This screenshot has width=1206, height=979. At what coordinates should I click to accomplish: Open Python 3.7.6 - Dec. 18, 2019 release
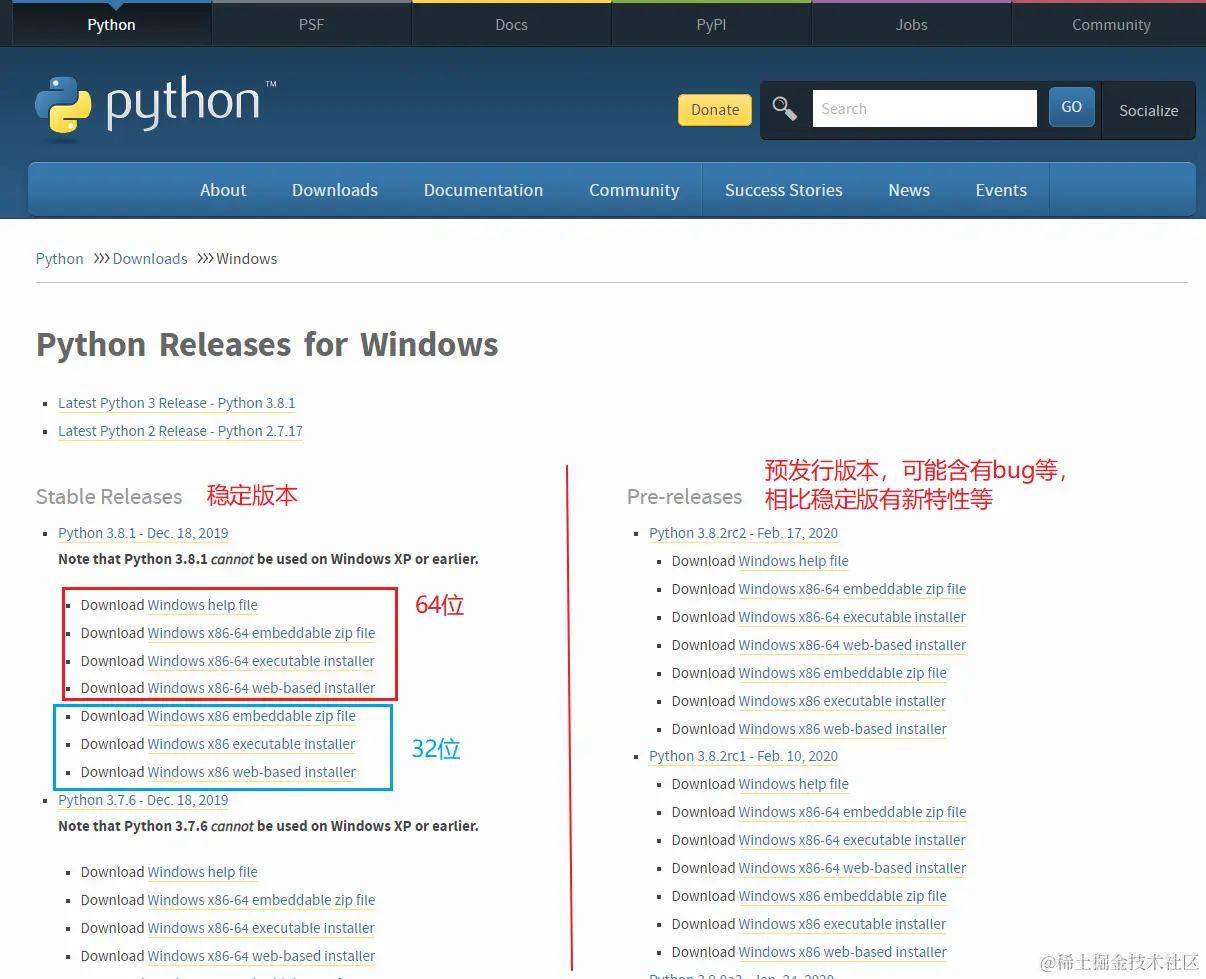(143, 800)
